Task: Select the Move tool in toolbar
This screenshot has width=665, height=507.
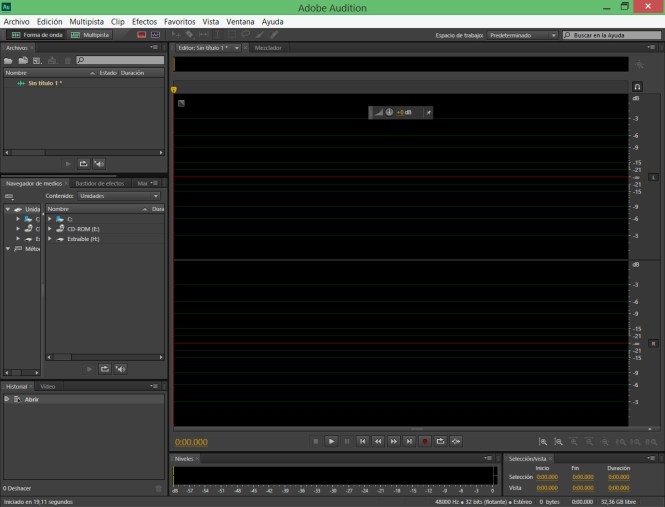Action: point(176,35)
